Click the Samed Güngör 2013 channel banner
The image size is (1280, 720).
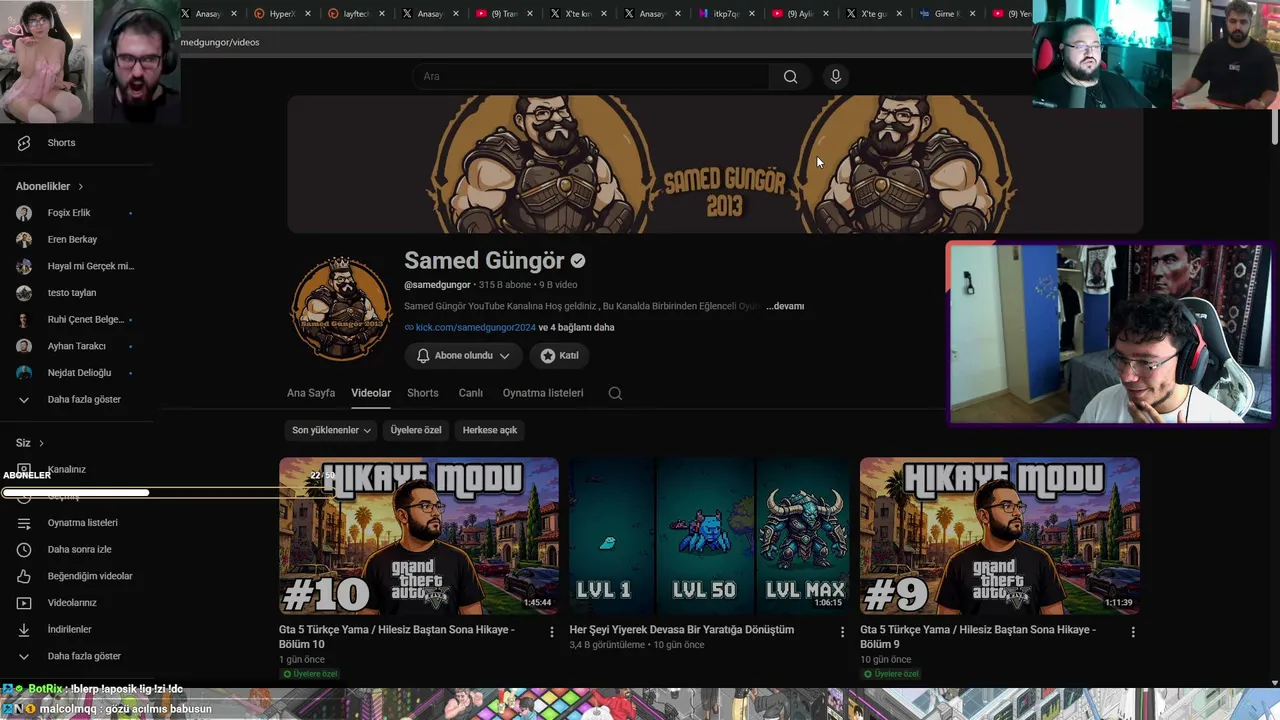[x=715, y=165]
